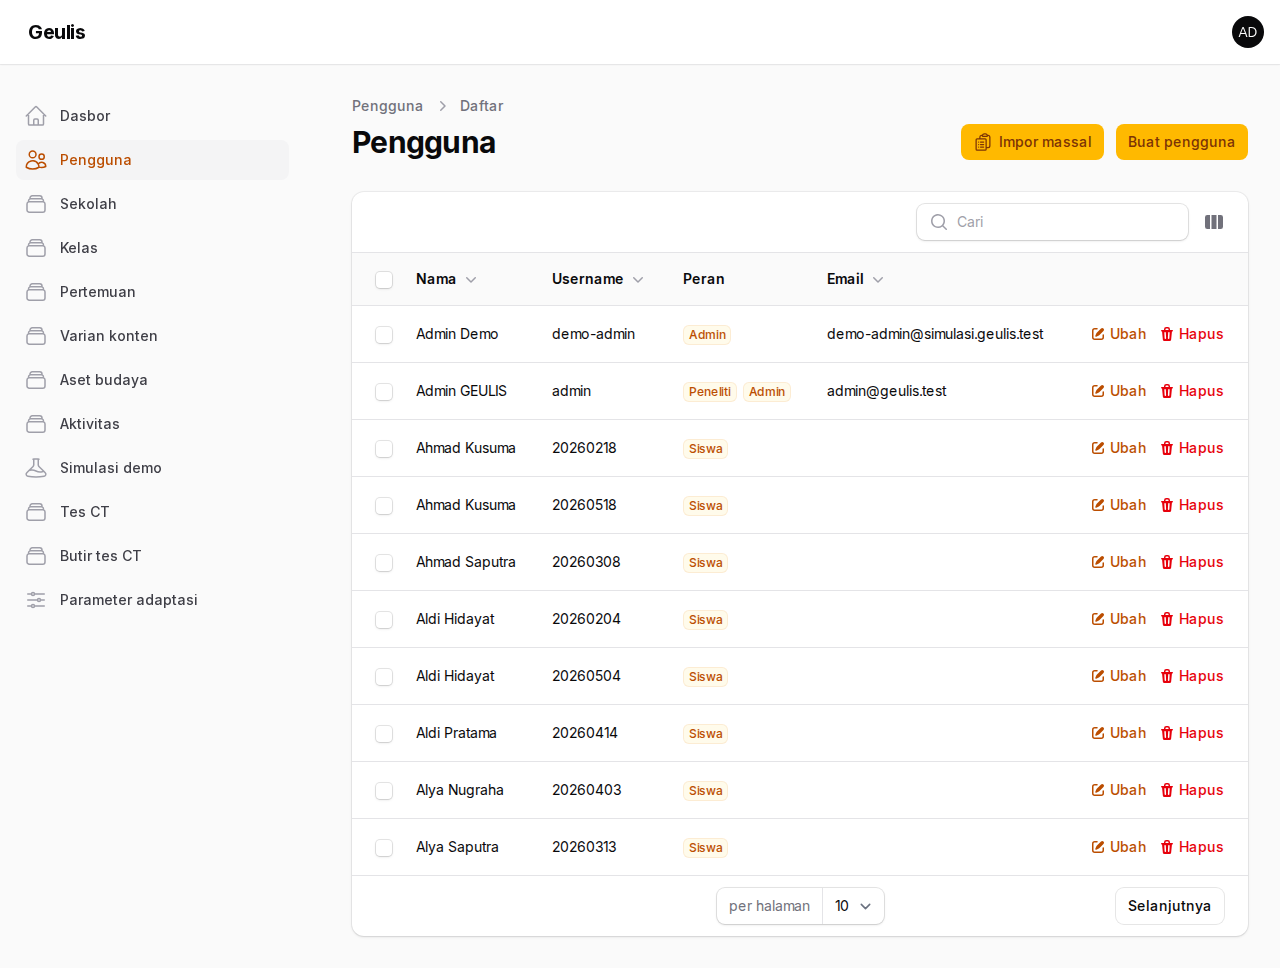
Task: Click the Buat pengguna button
Action: point(1182,142)
